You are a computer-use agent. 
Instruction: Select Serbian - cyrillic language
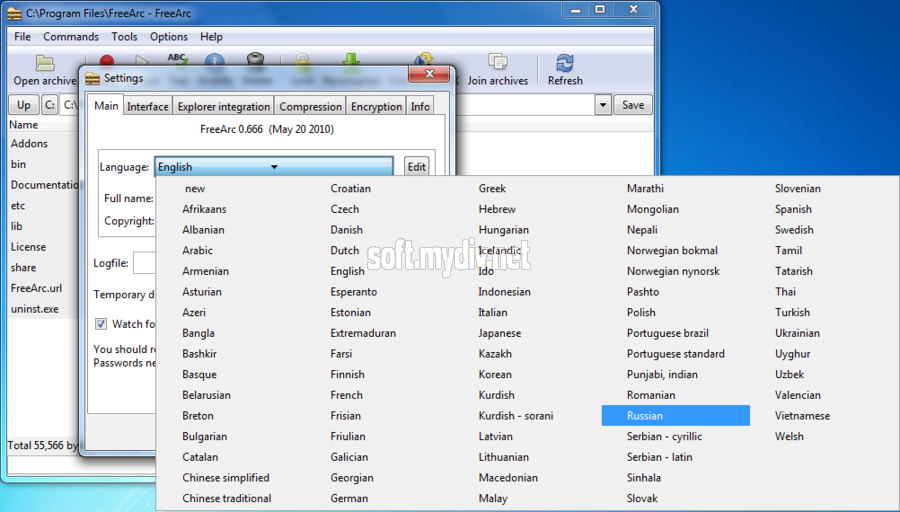coord(664,436)
